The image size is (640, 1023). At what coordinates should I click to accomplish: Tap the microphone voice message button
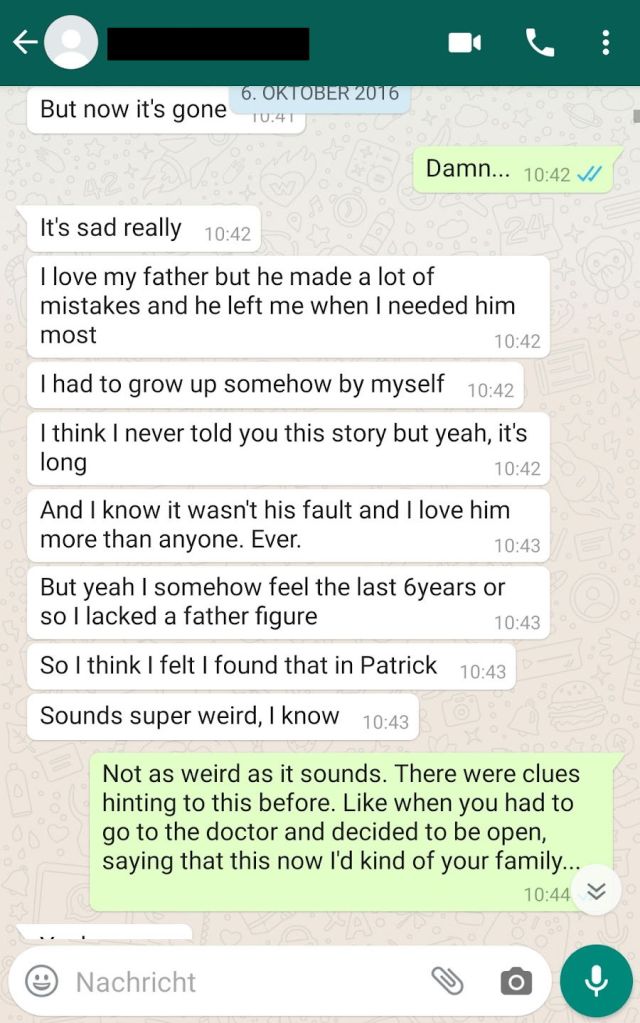596,981
